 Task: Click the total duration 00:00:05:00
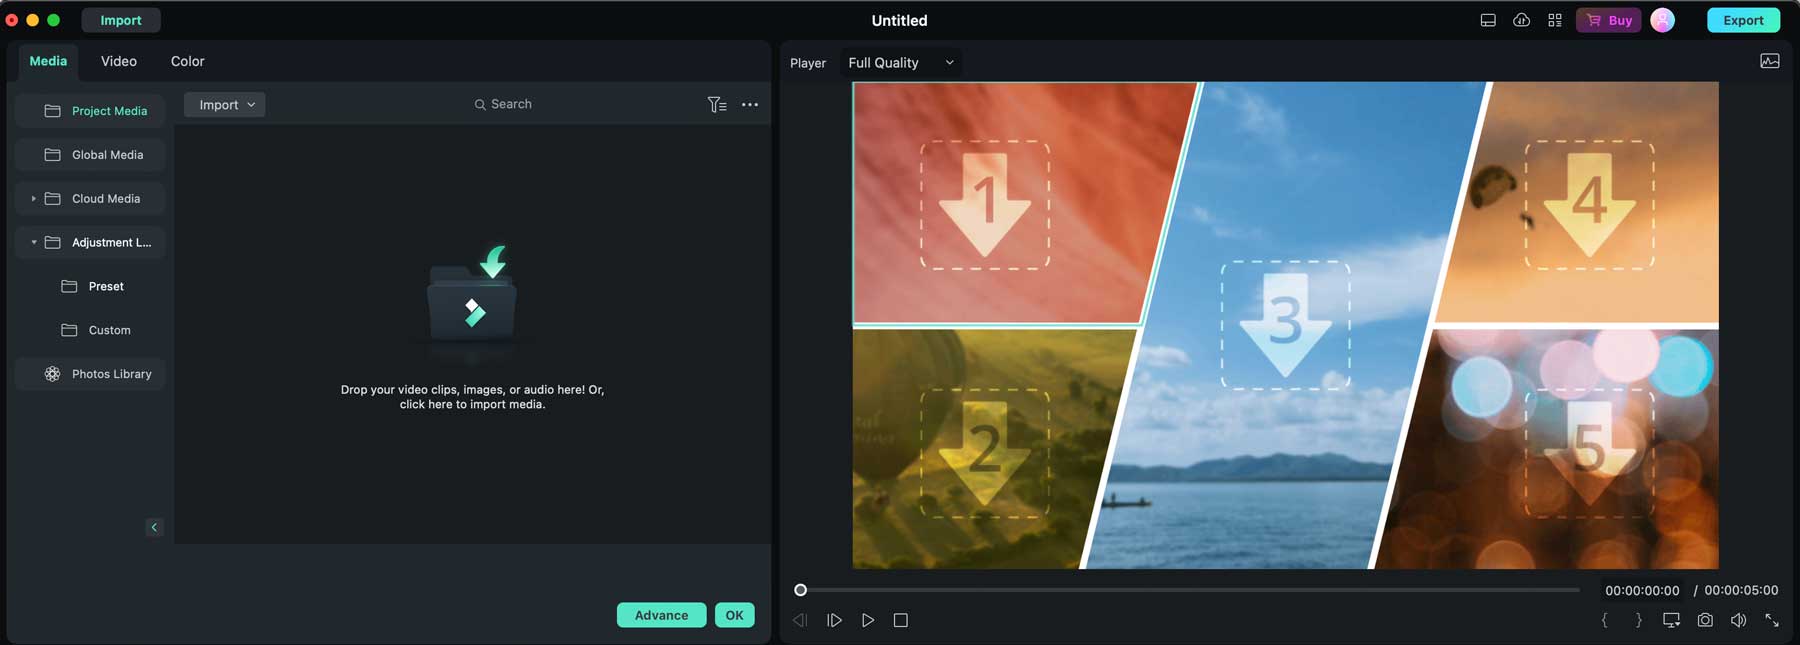tap(1741, 590)
